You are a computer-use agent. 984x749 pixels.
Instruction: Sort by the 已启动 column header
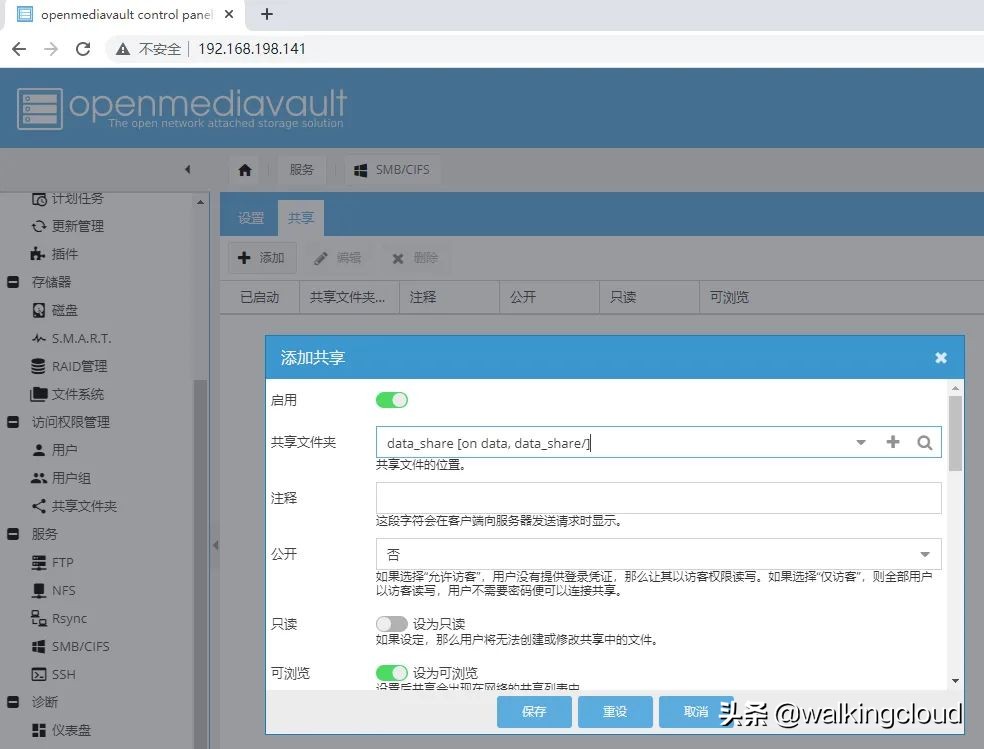pyautogui.click(x=260, y=297)
